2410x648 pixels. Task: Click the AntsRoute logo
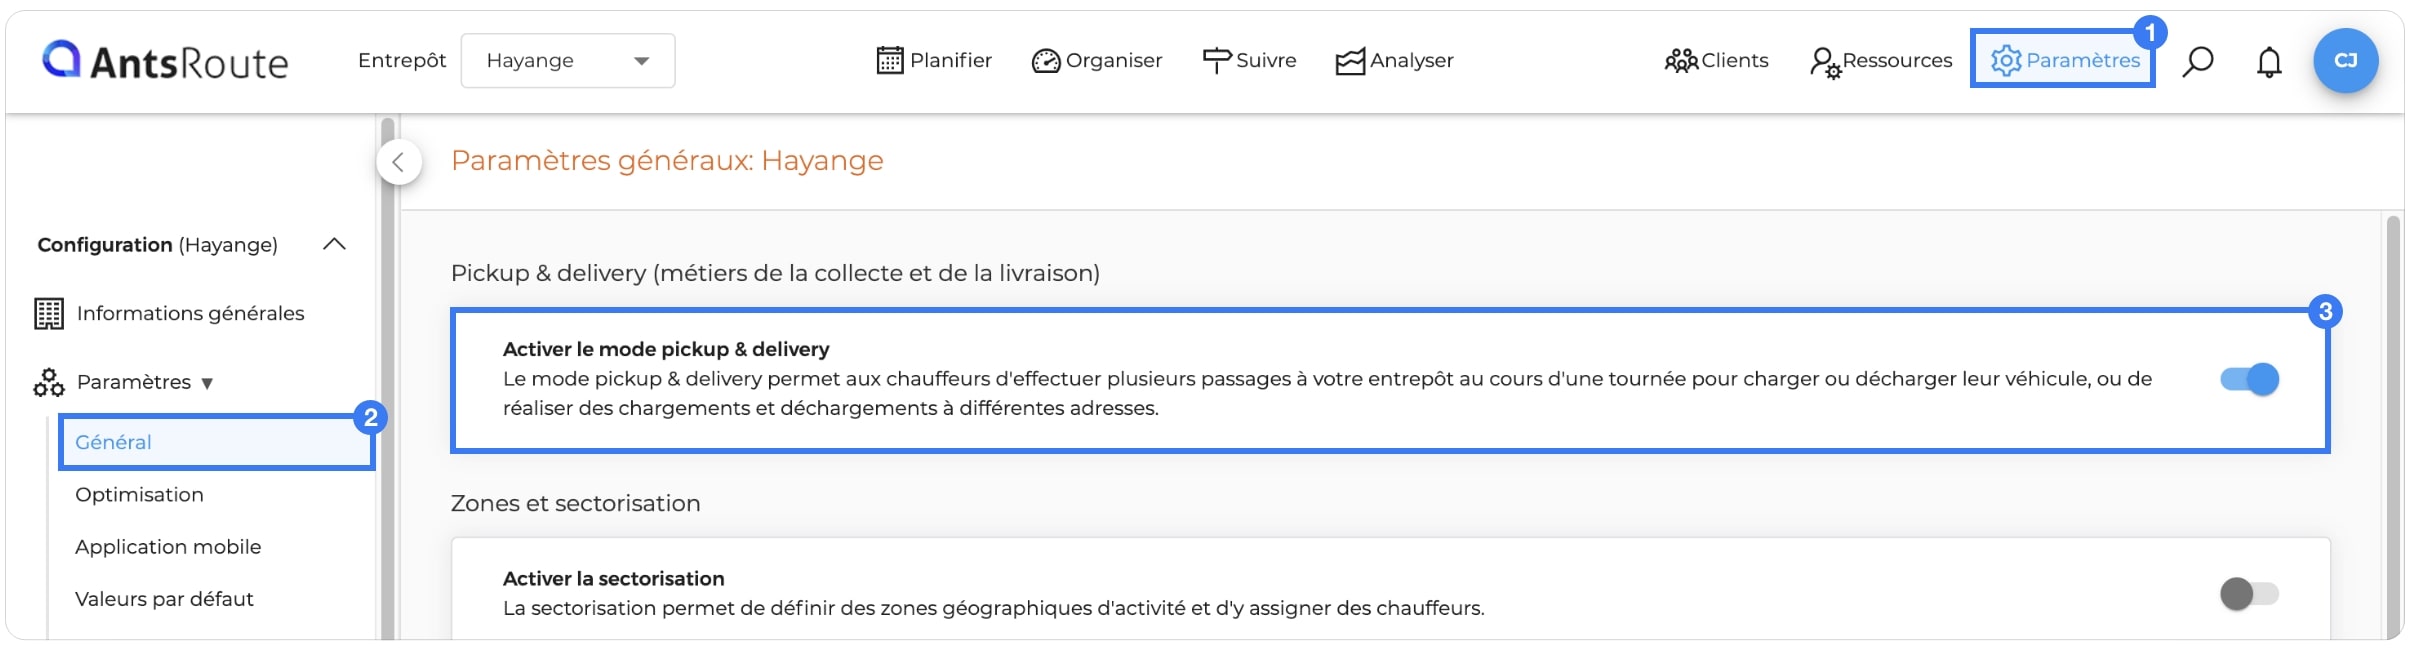165,61
